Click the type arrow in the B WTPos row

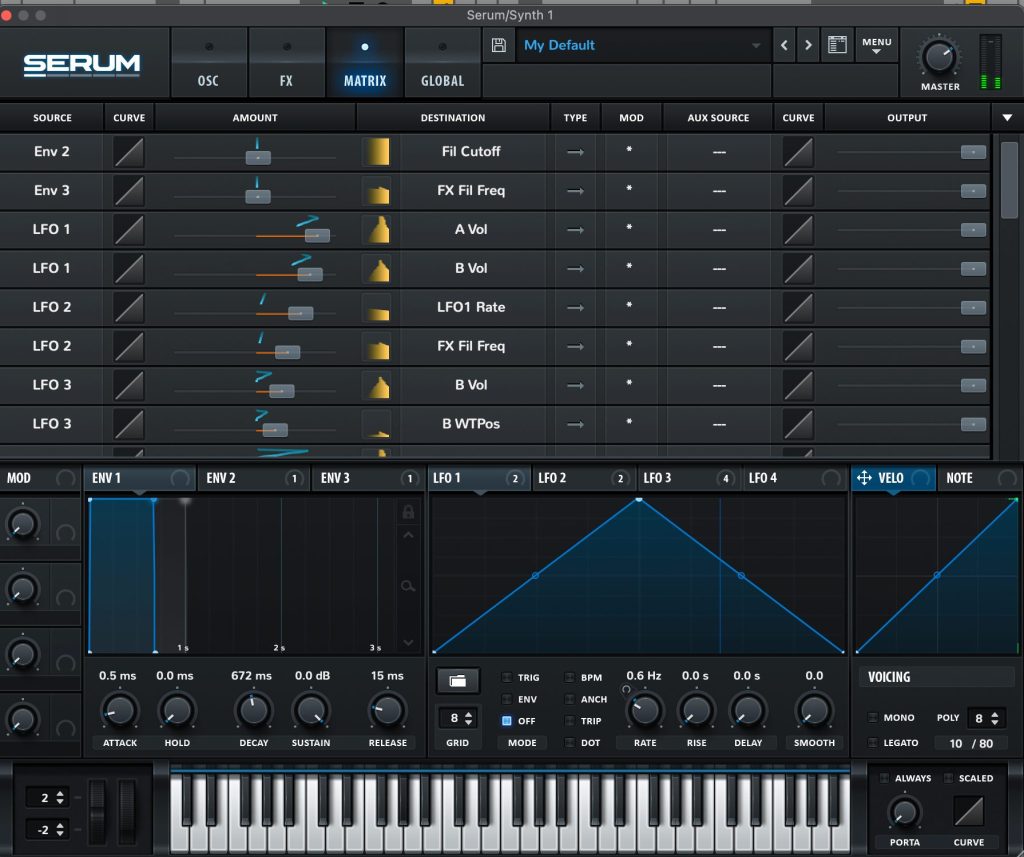(x=575, y=424)
